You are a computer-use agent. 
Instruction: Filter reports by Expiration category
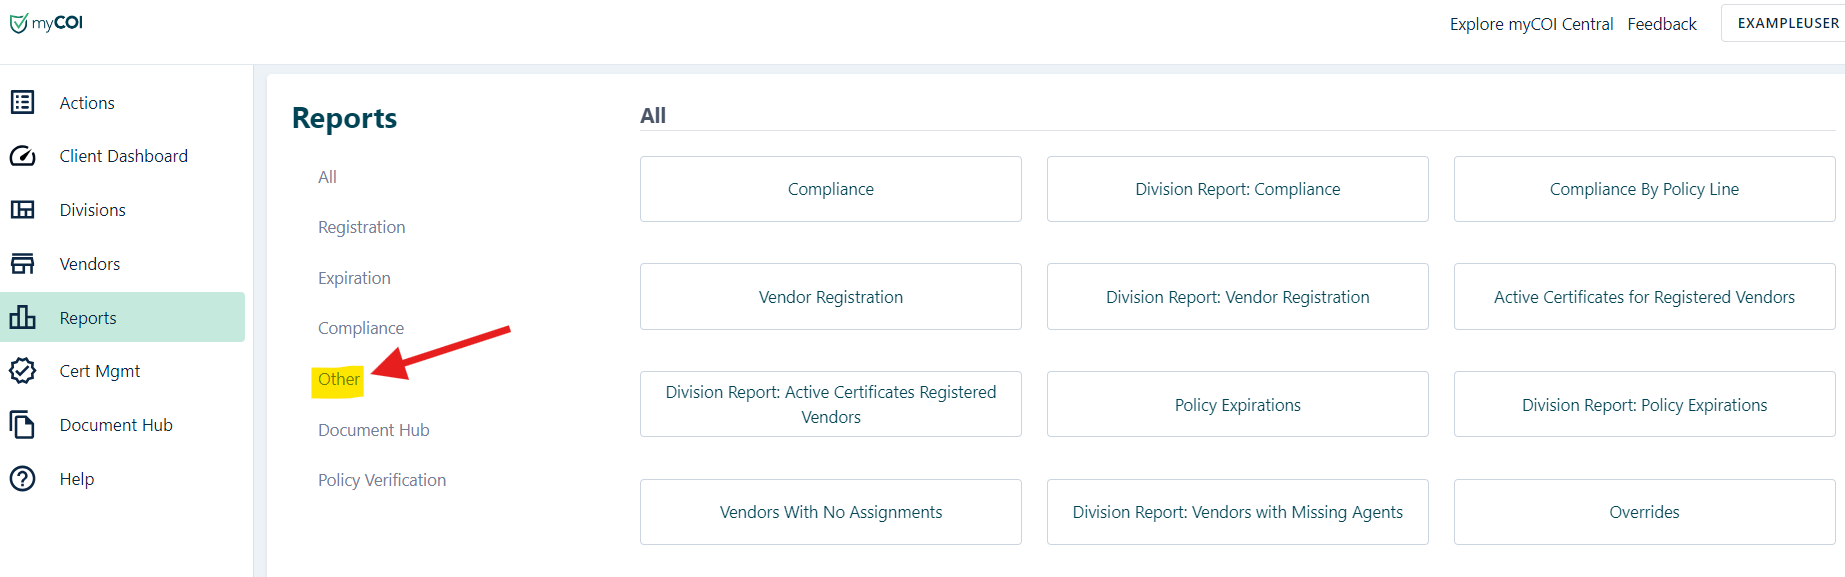point(354,278)
